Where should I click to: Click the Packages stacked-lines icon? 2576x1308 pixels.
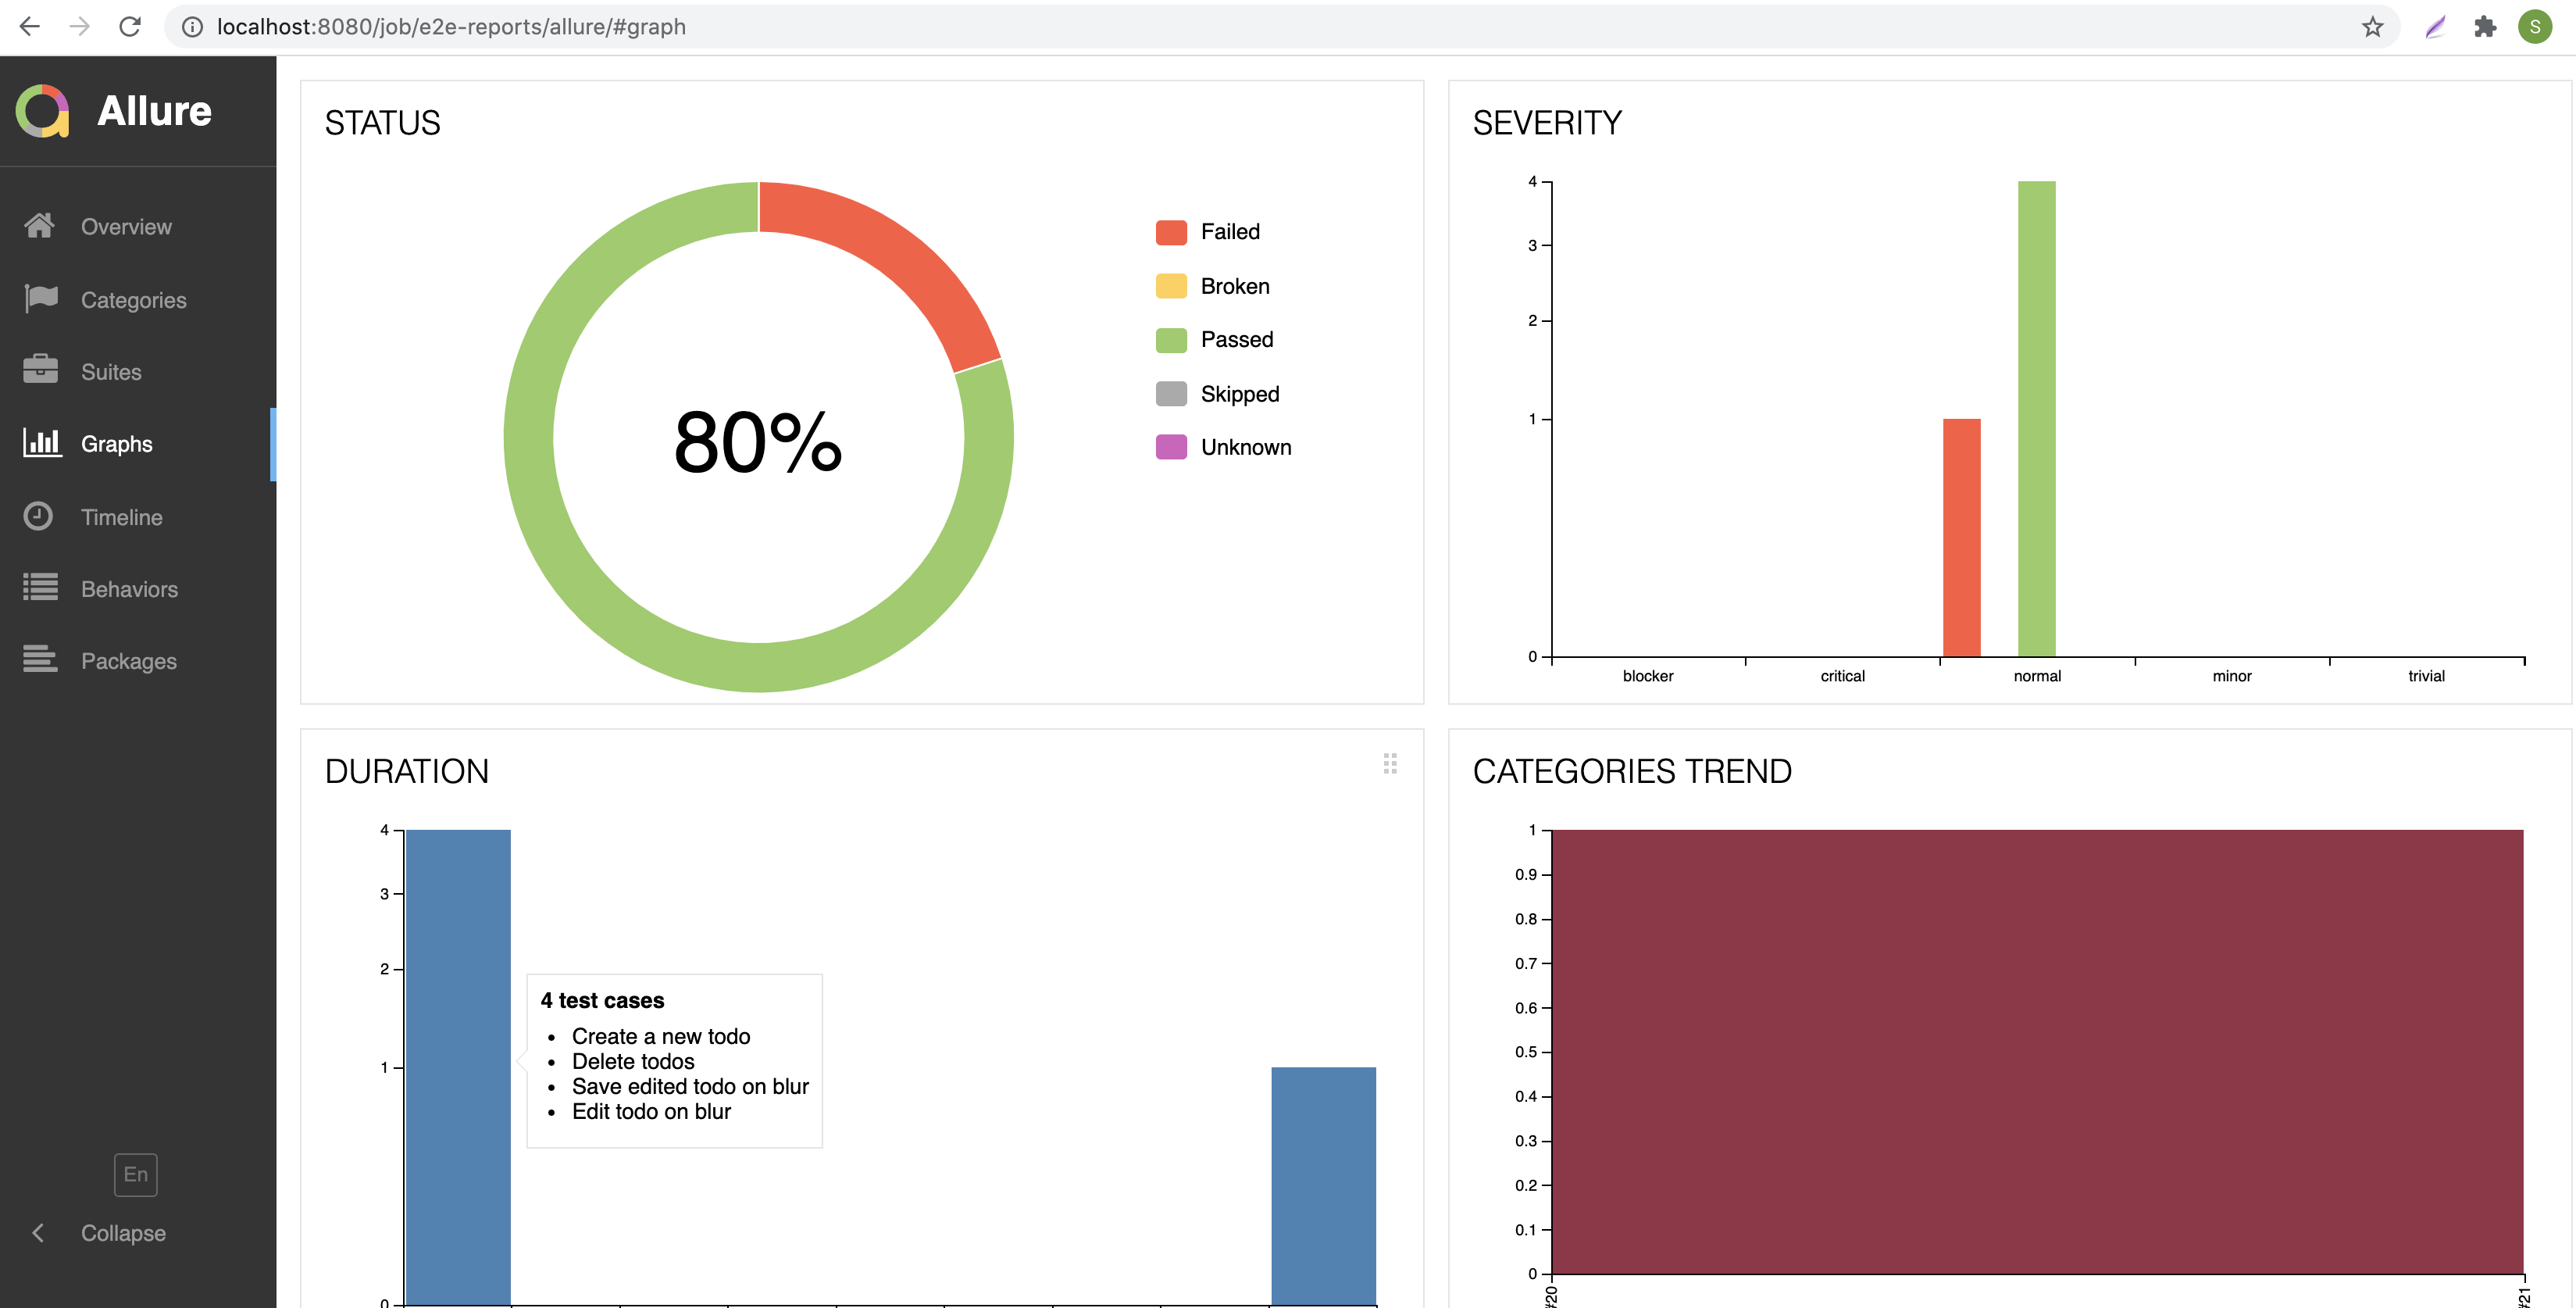(40, 659)
